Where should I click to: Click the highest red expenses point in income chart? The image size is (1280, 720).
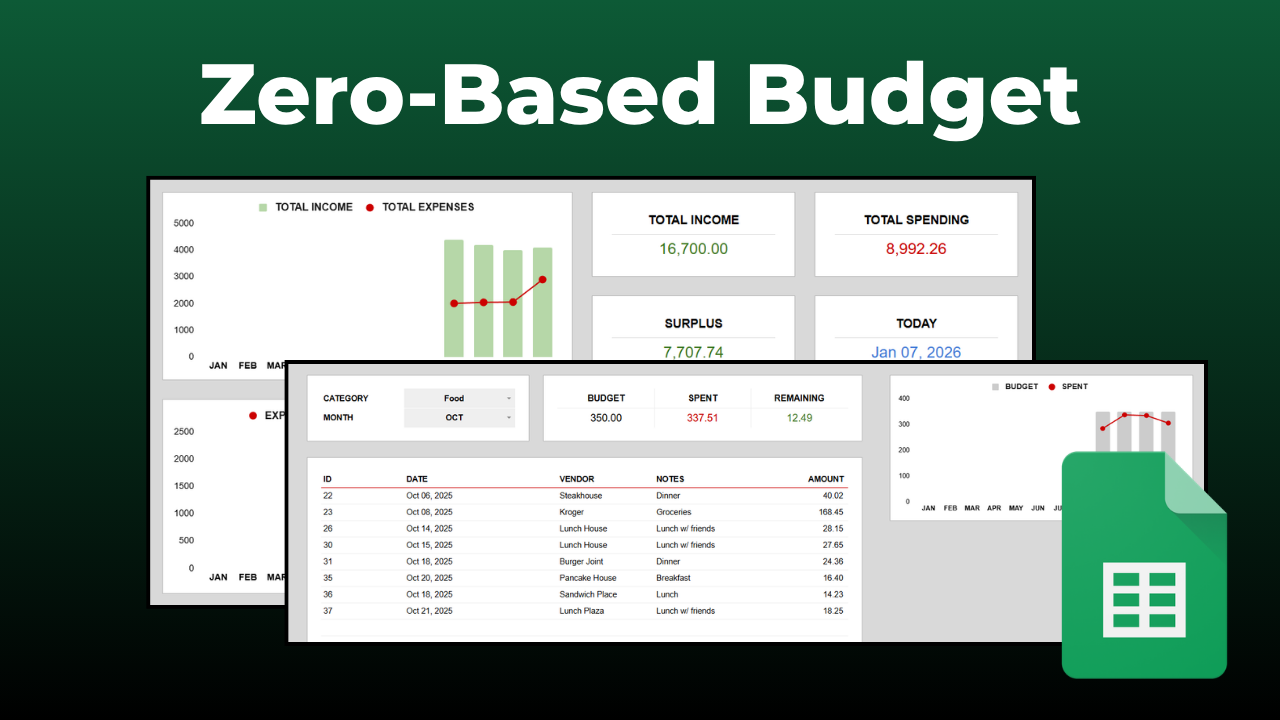click(x=542, y=280)
